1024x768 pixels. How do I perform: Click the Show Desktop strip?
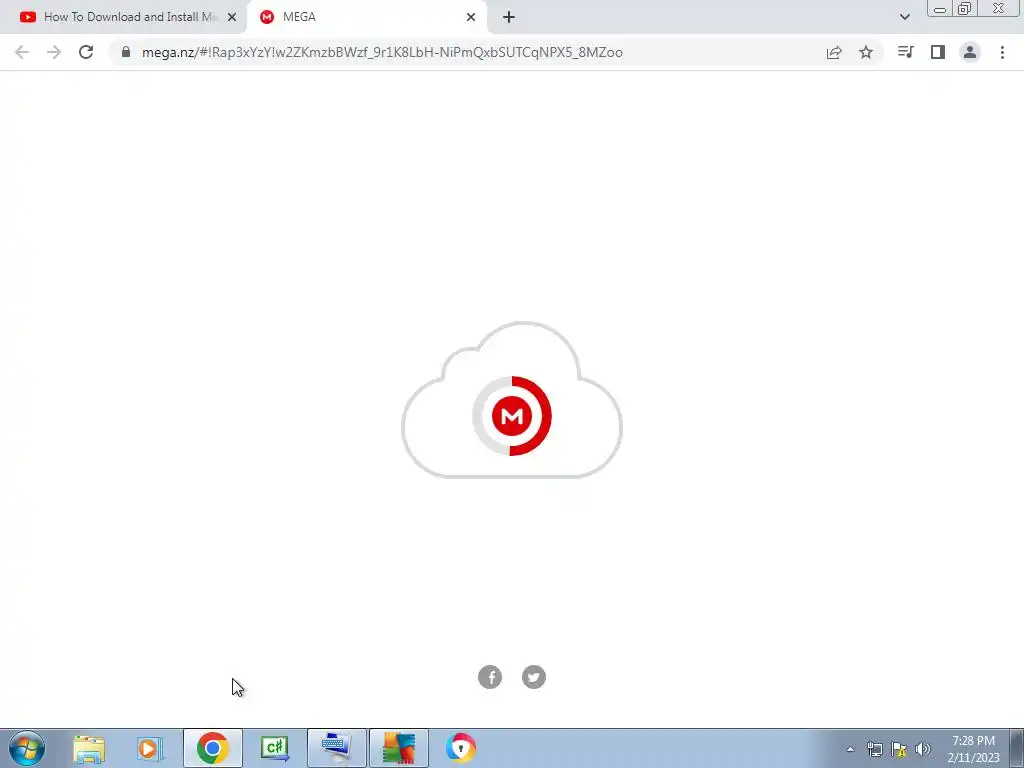click(1017, 748)
